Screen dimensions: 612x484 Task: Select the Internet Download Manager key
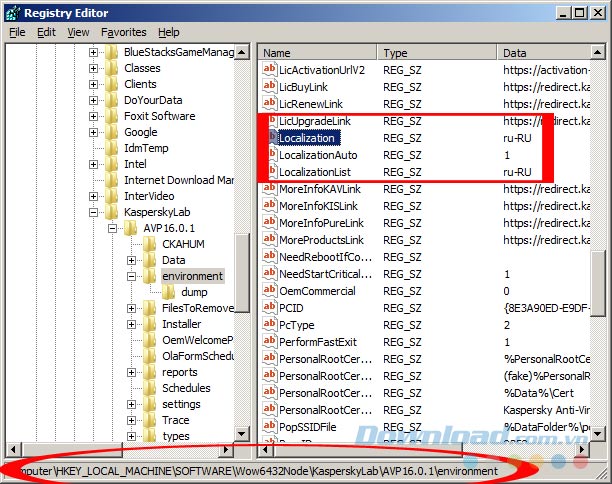tap(179, 180)
